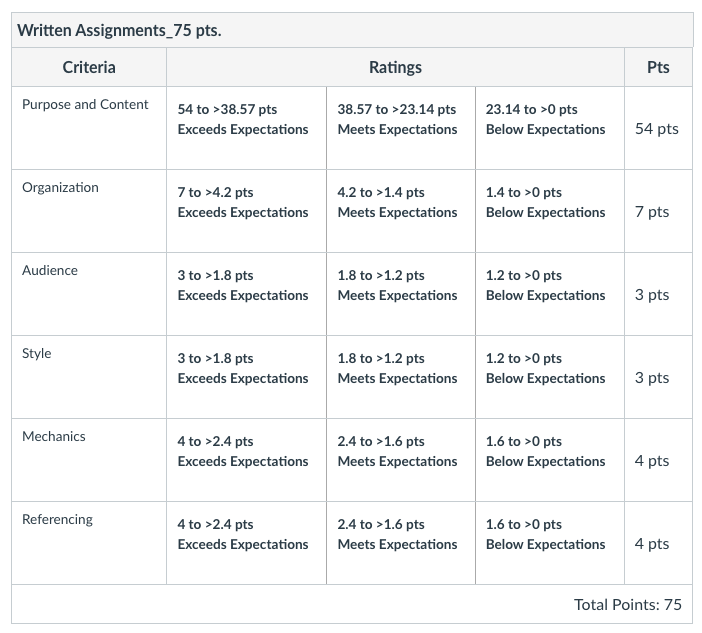The image size is (702, 633).
Task: Choose Meets Expectations rating for Organization
Action: point(401,211)
